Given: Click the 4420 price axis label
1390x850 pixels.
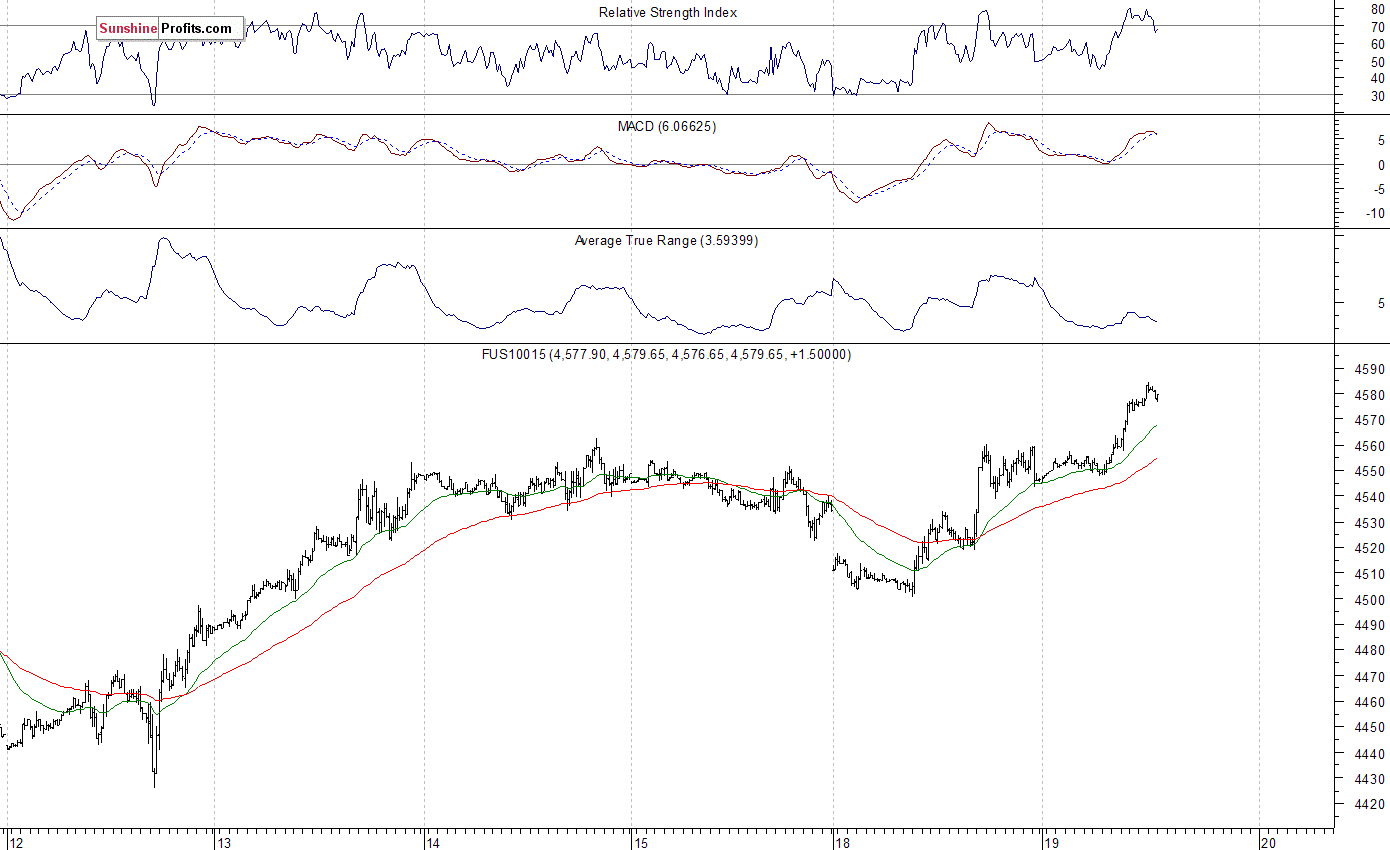Looking at the screenshot, I should [x=1370, y=805].
